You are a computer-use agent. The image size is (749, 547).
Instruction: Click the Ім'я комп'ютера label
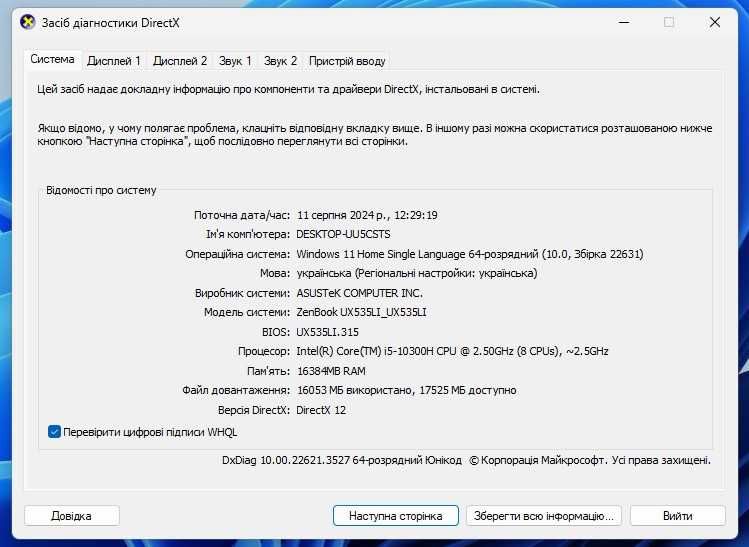[x=248, y=235]
